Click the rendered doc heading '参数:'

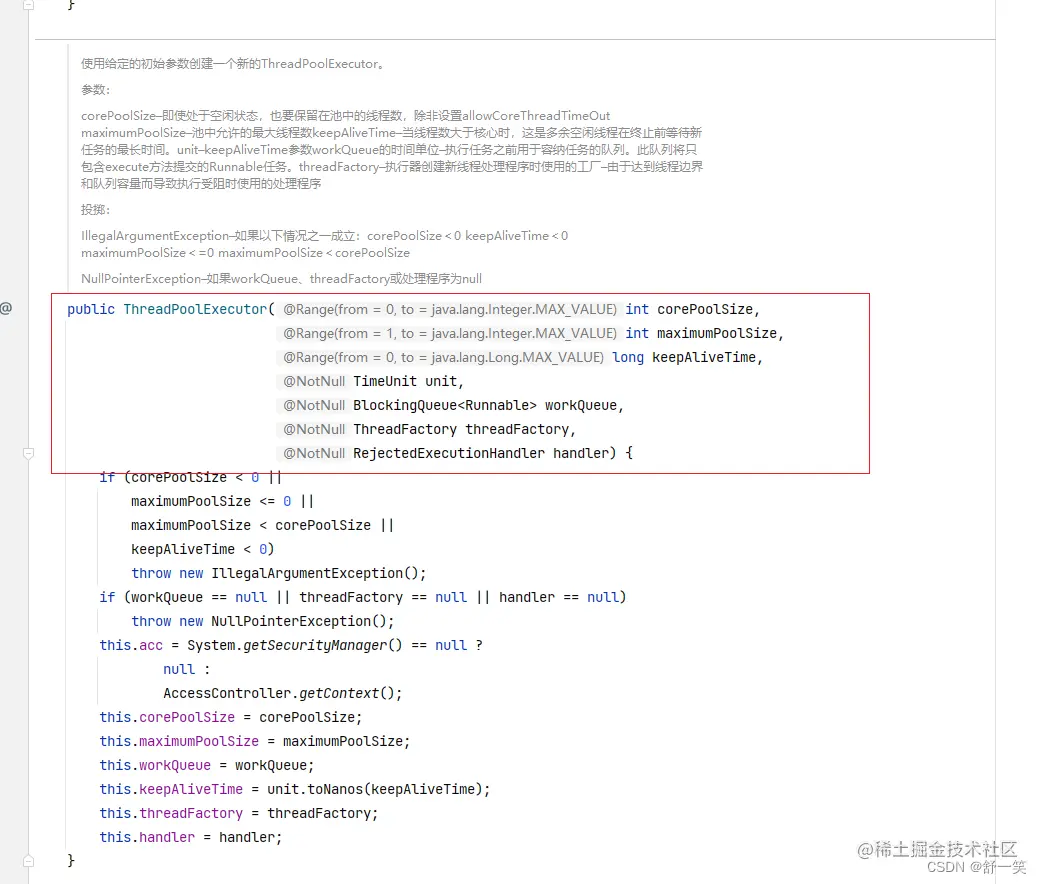tap(95, 90)
